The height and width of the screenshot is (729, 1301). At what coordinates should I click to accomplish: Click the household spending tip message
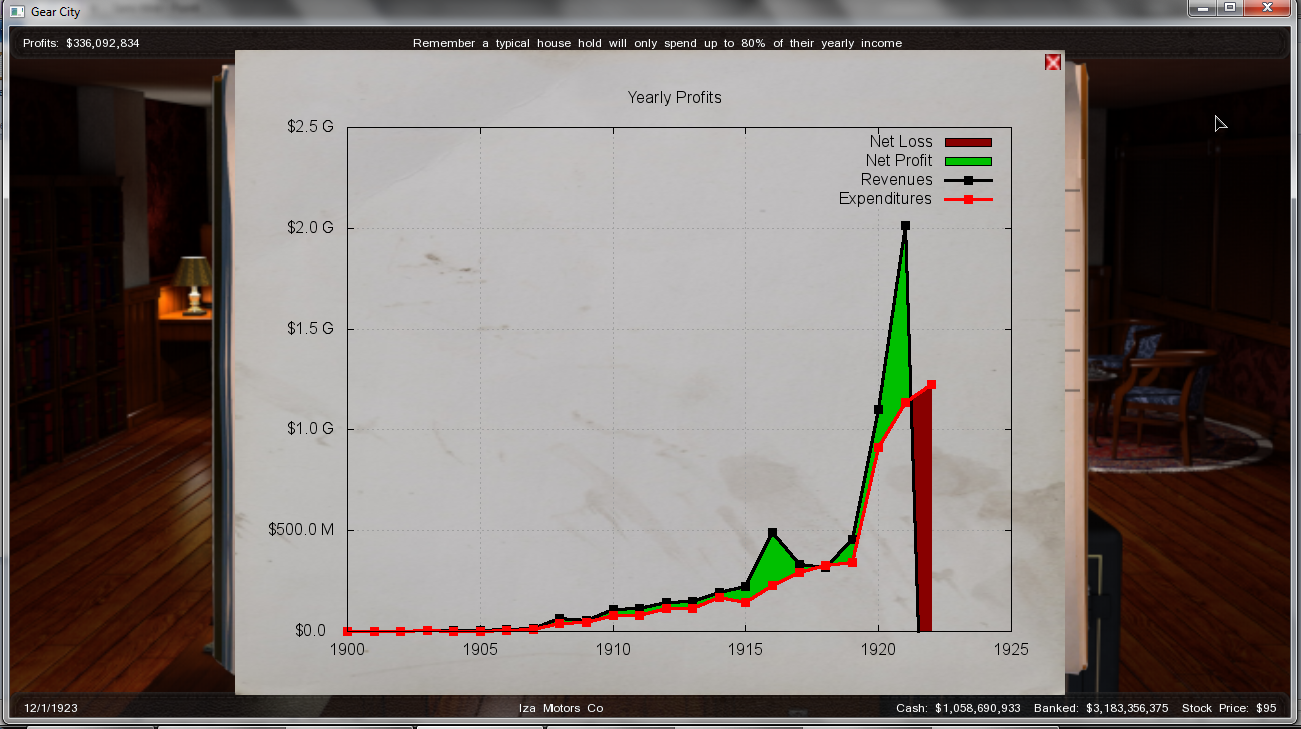pyautogui.click(x=657, y=43)
